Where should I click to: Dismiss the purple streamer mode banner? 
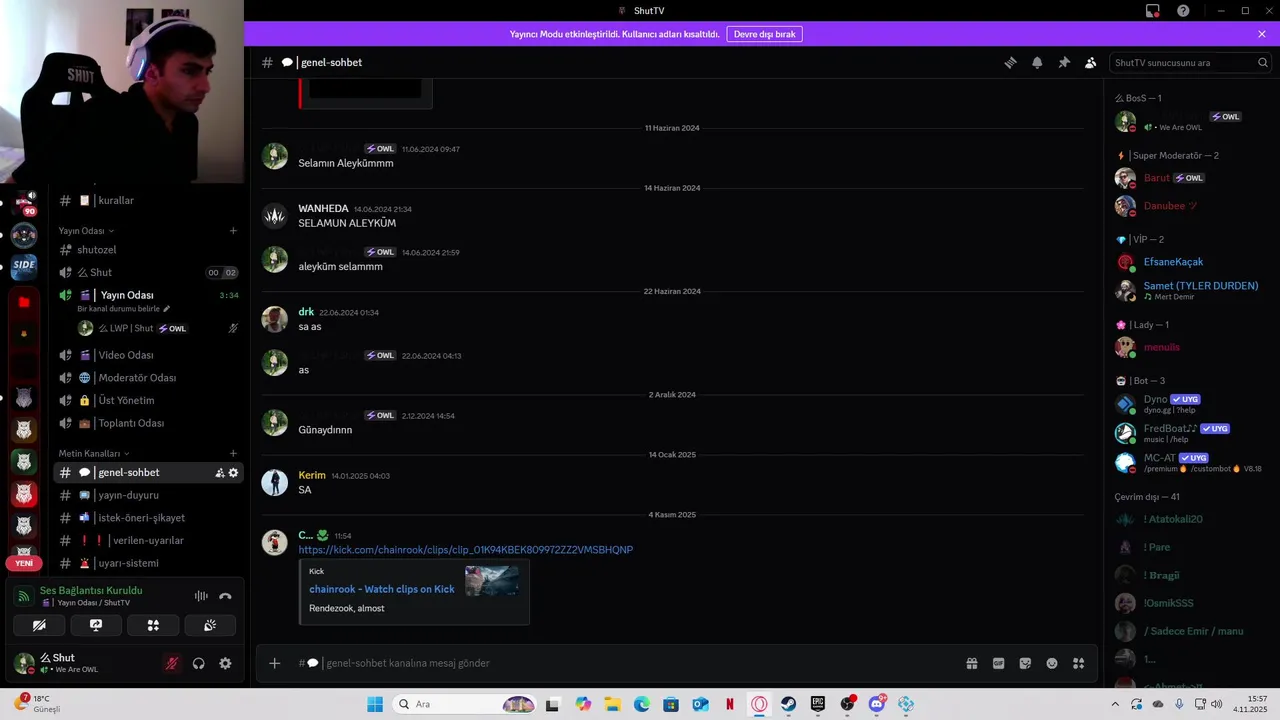pos(1262,34)
